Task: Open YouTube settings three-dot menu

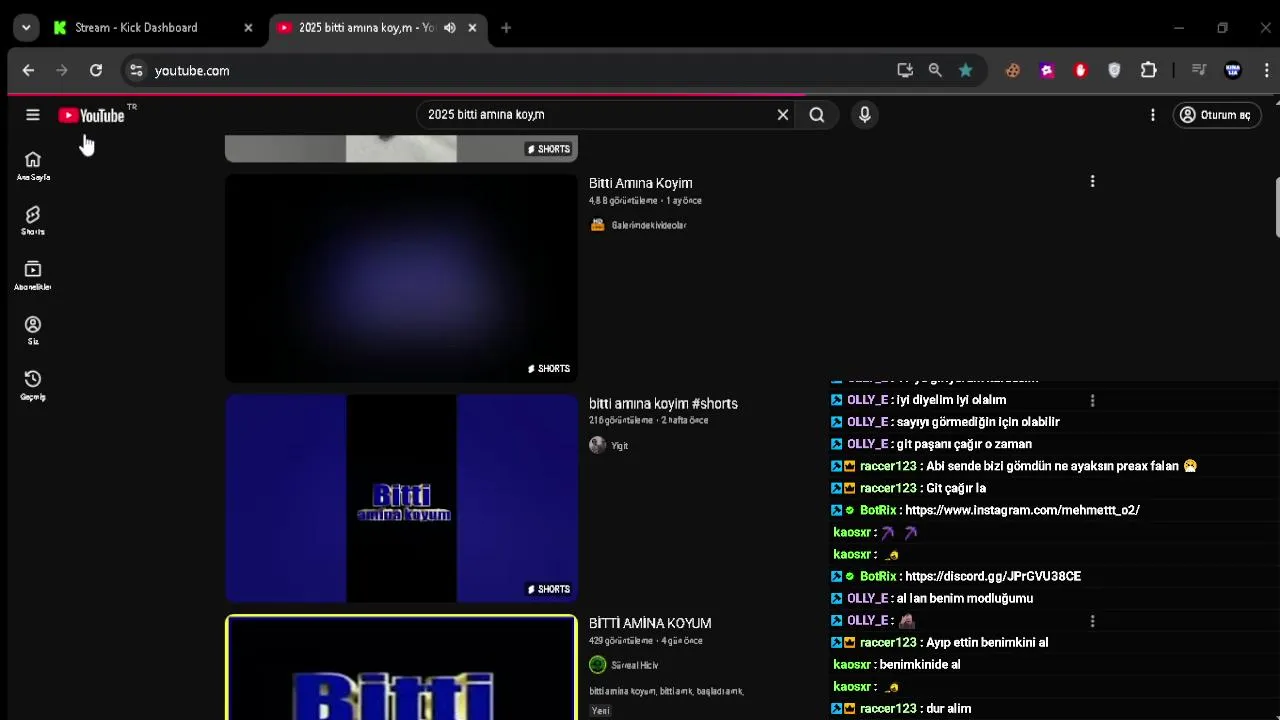Action: [1152, 115]
